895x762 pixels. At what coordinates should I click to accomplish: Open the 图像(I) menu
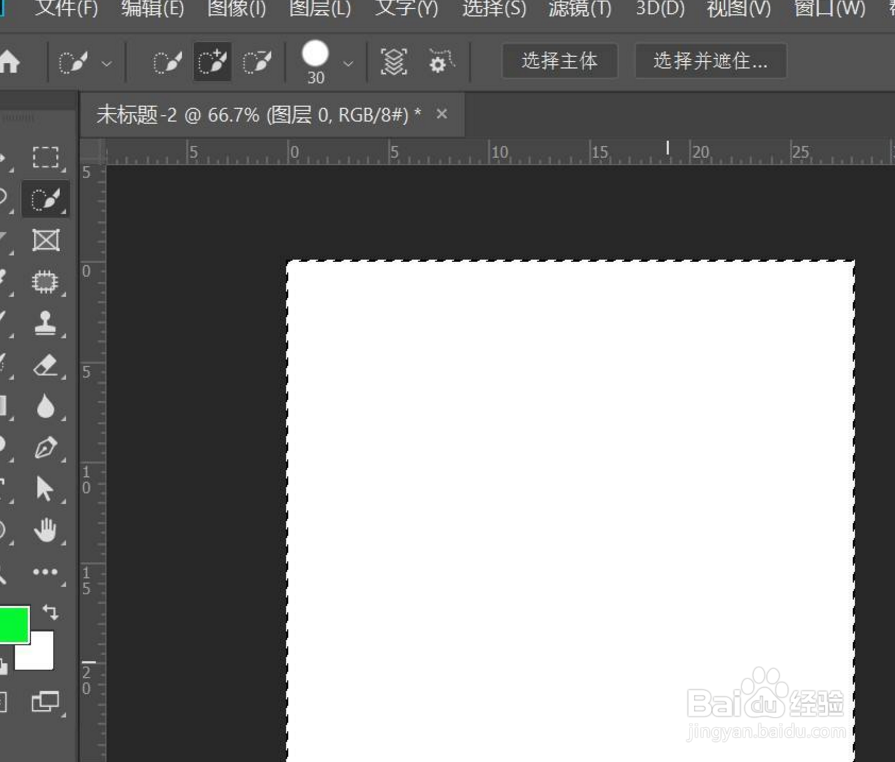pyautogui.click(x=236, y=9)
